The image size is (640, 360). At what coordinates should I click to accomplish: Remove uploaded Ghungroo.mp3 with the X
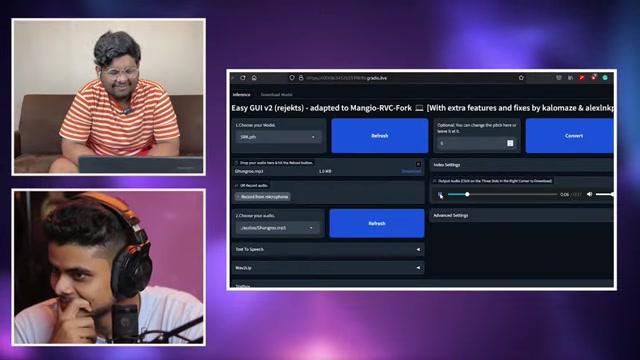point(418,164)
